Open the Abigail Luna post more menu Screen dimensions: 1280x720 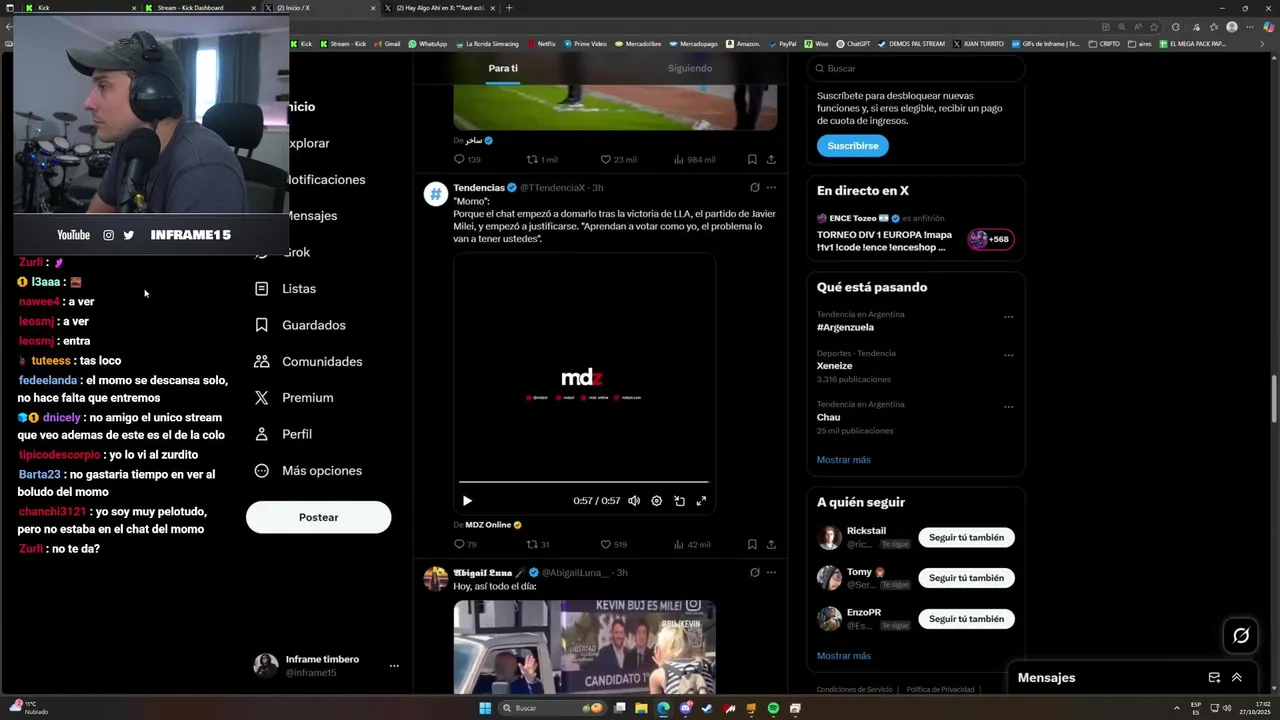(x=771, y=572)
